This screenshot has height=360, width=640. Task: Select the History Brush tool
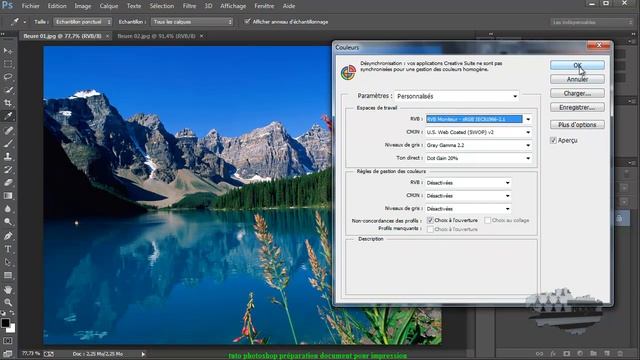tap(8, 169)
